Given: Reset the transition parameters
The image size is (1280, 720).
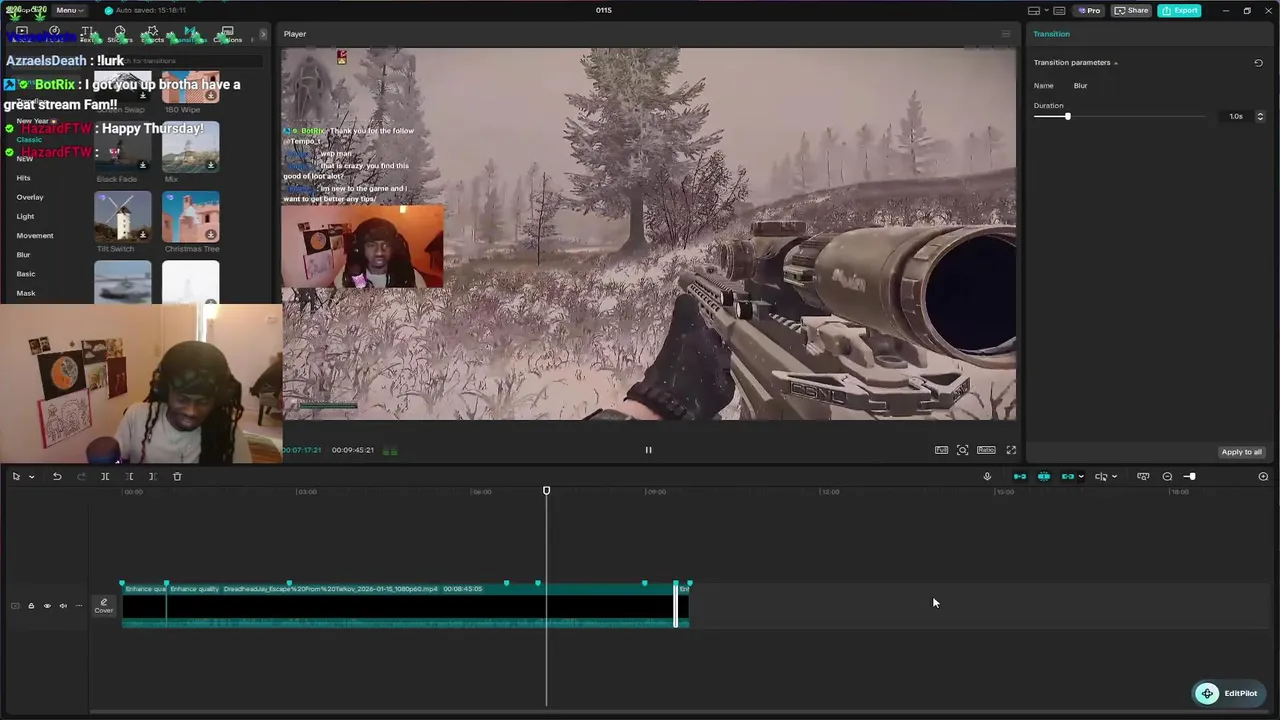Looking at the screenshot, I should click(1258, 63).
